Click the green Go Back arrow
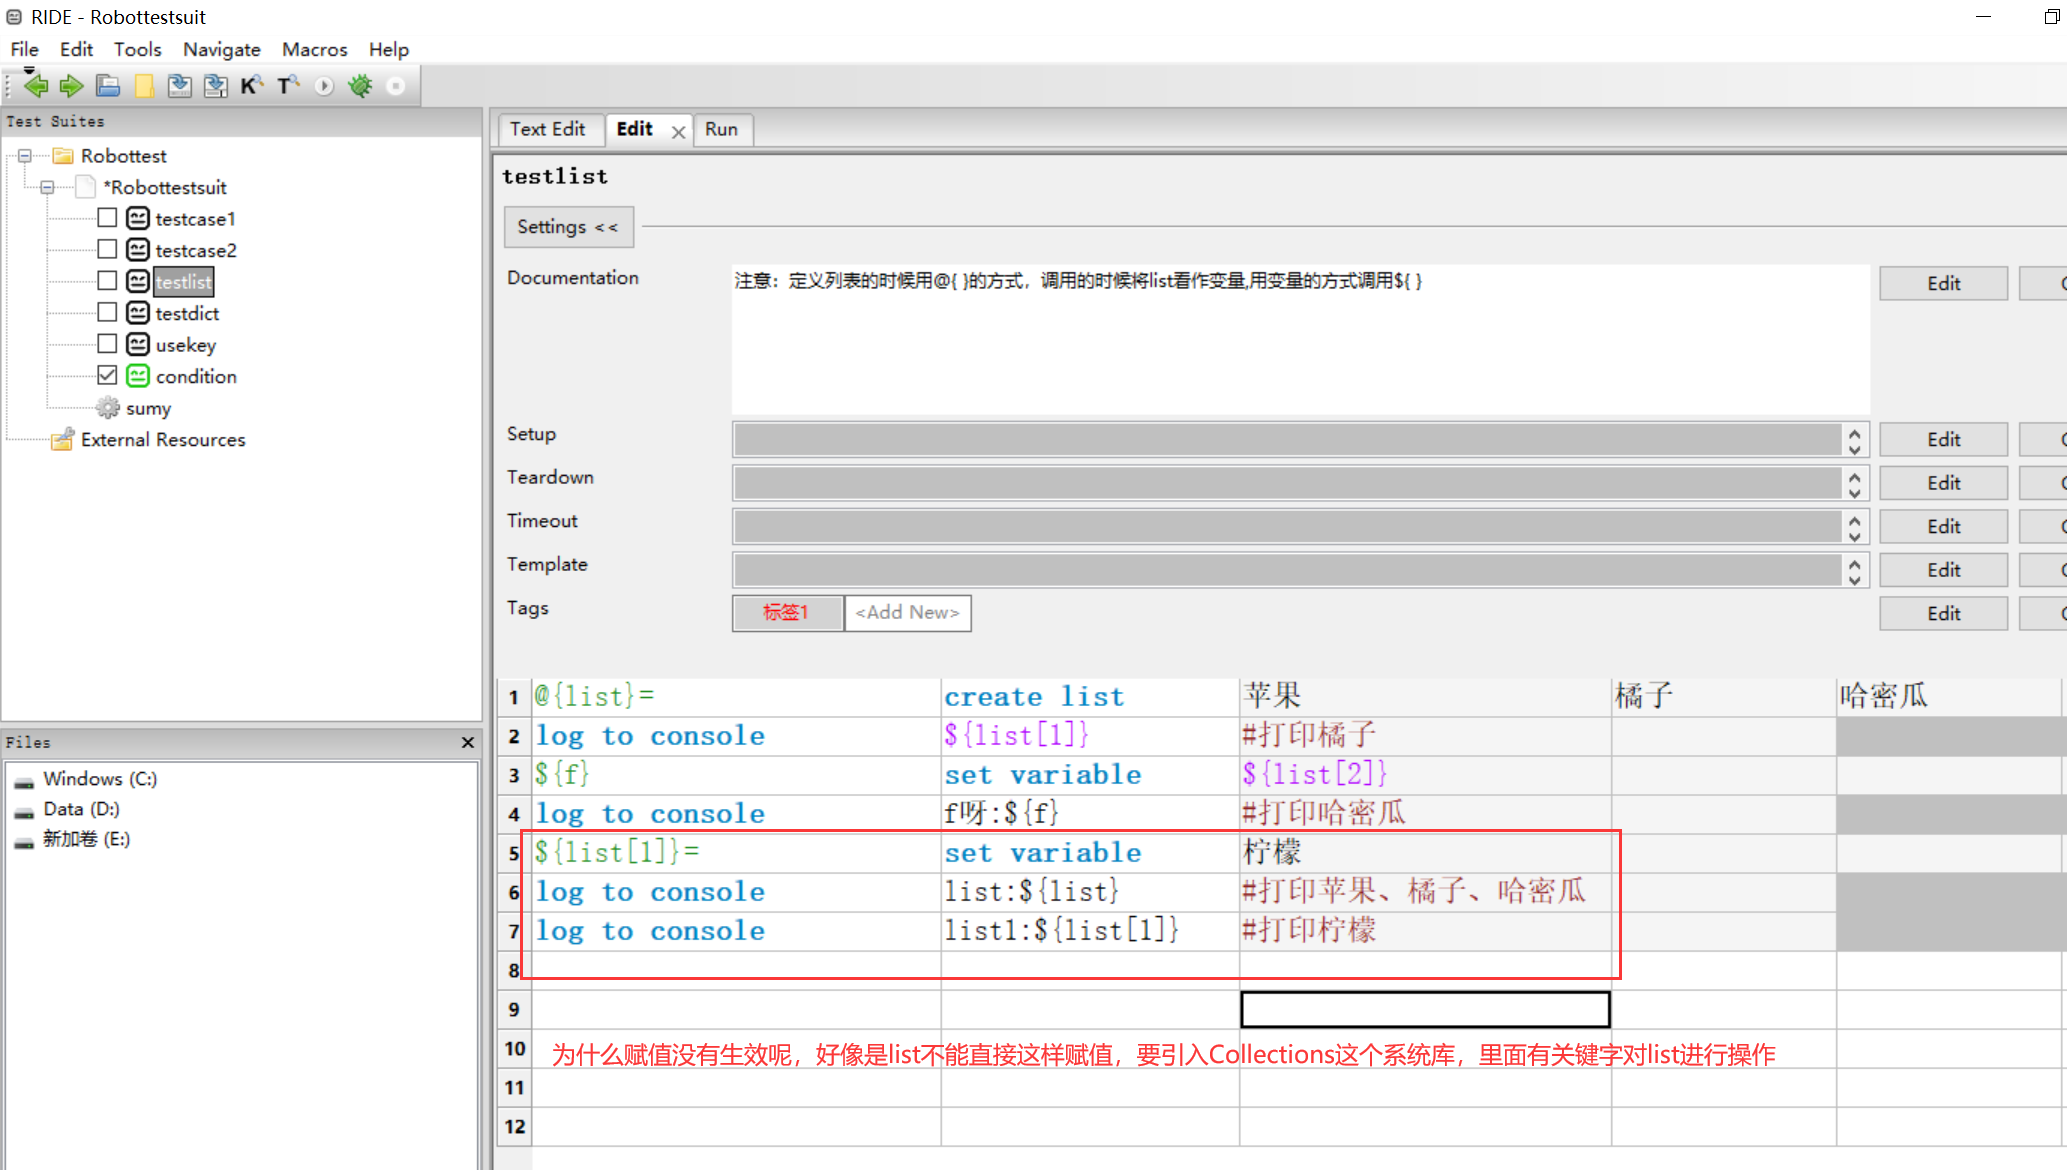2067x1170 pixels. (x=36, y=86)
